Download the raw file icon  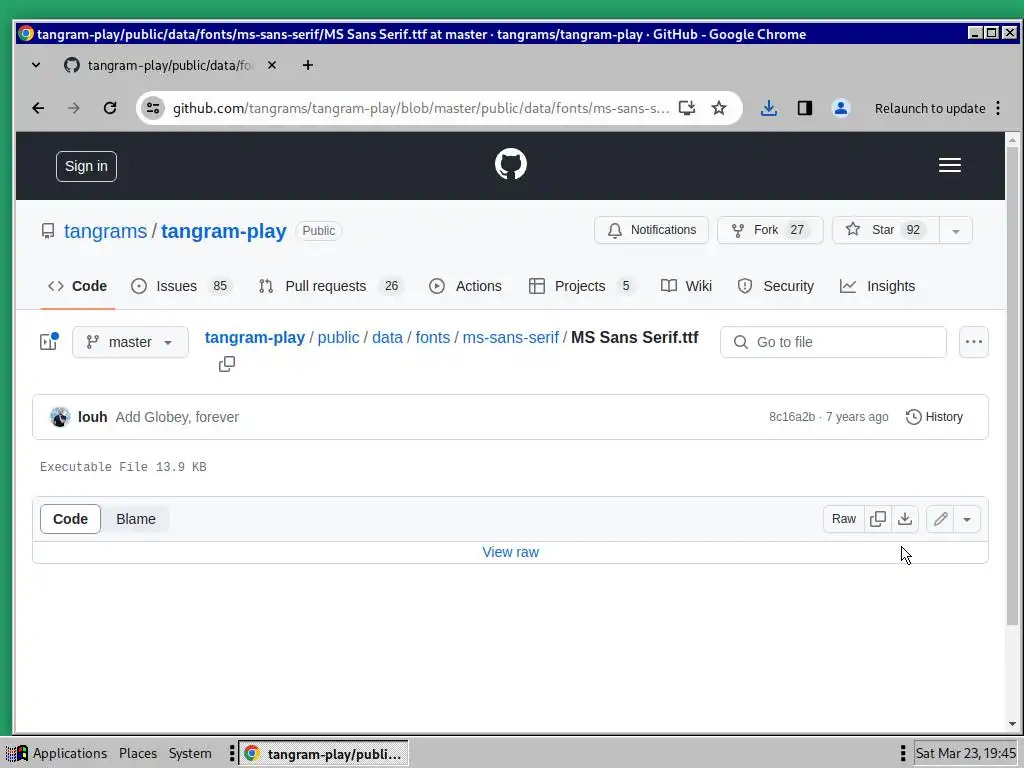(905, 519)
